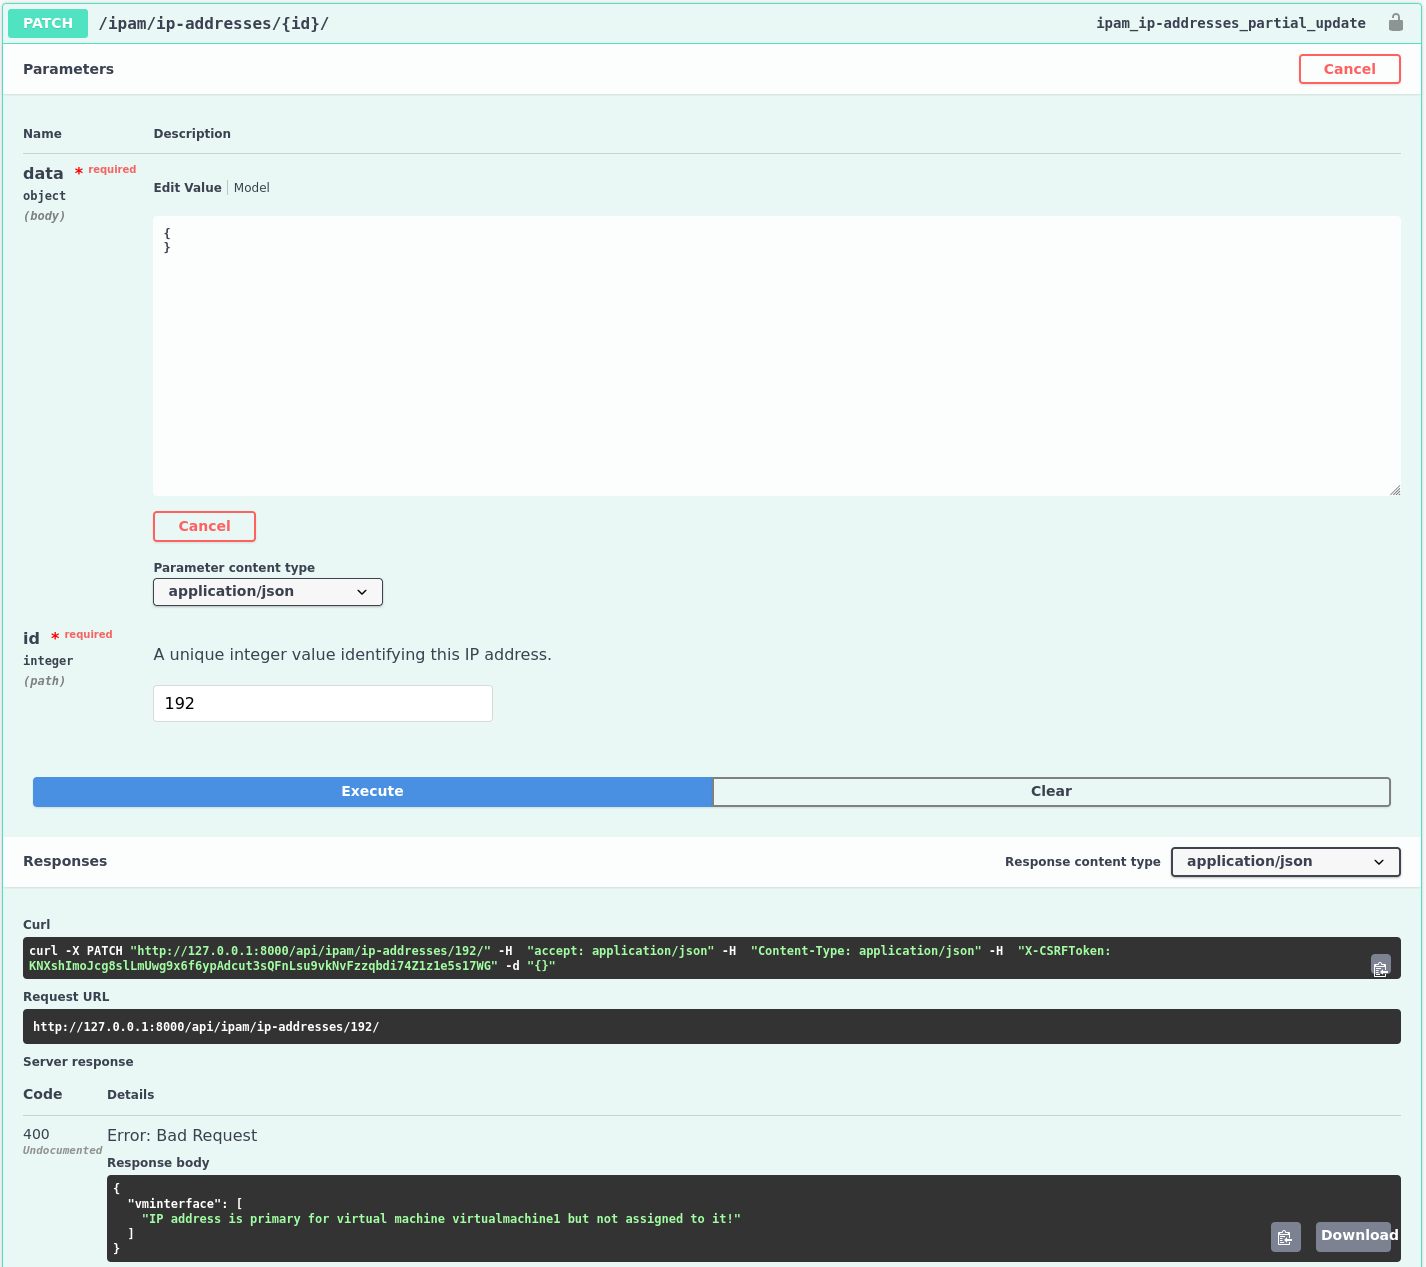Click the dropdown arrow in parameter content type

click(362, 591)
